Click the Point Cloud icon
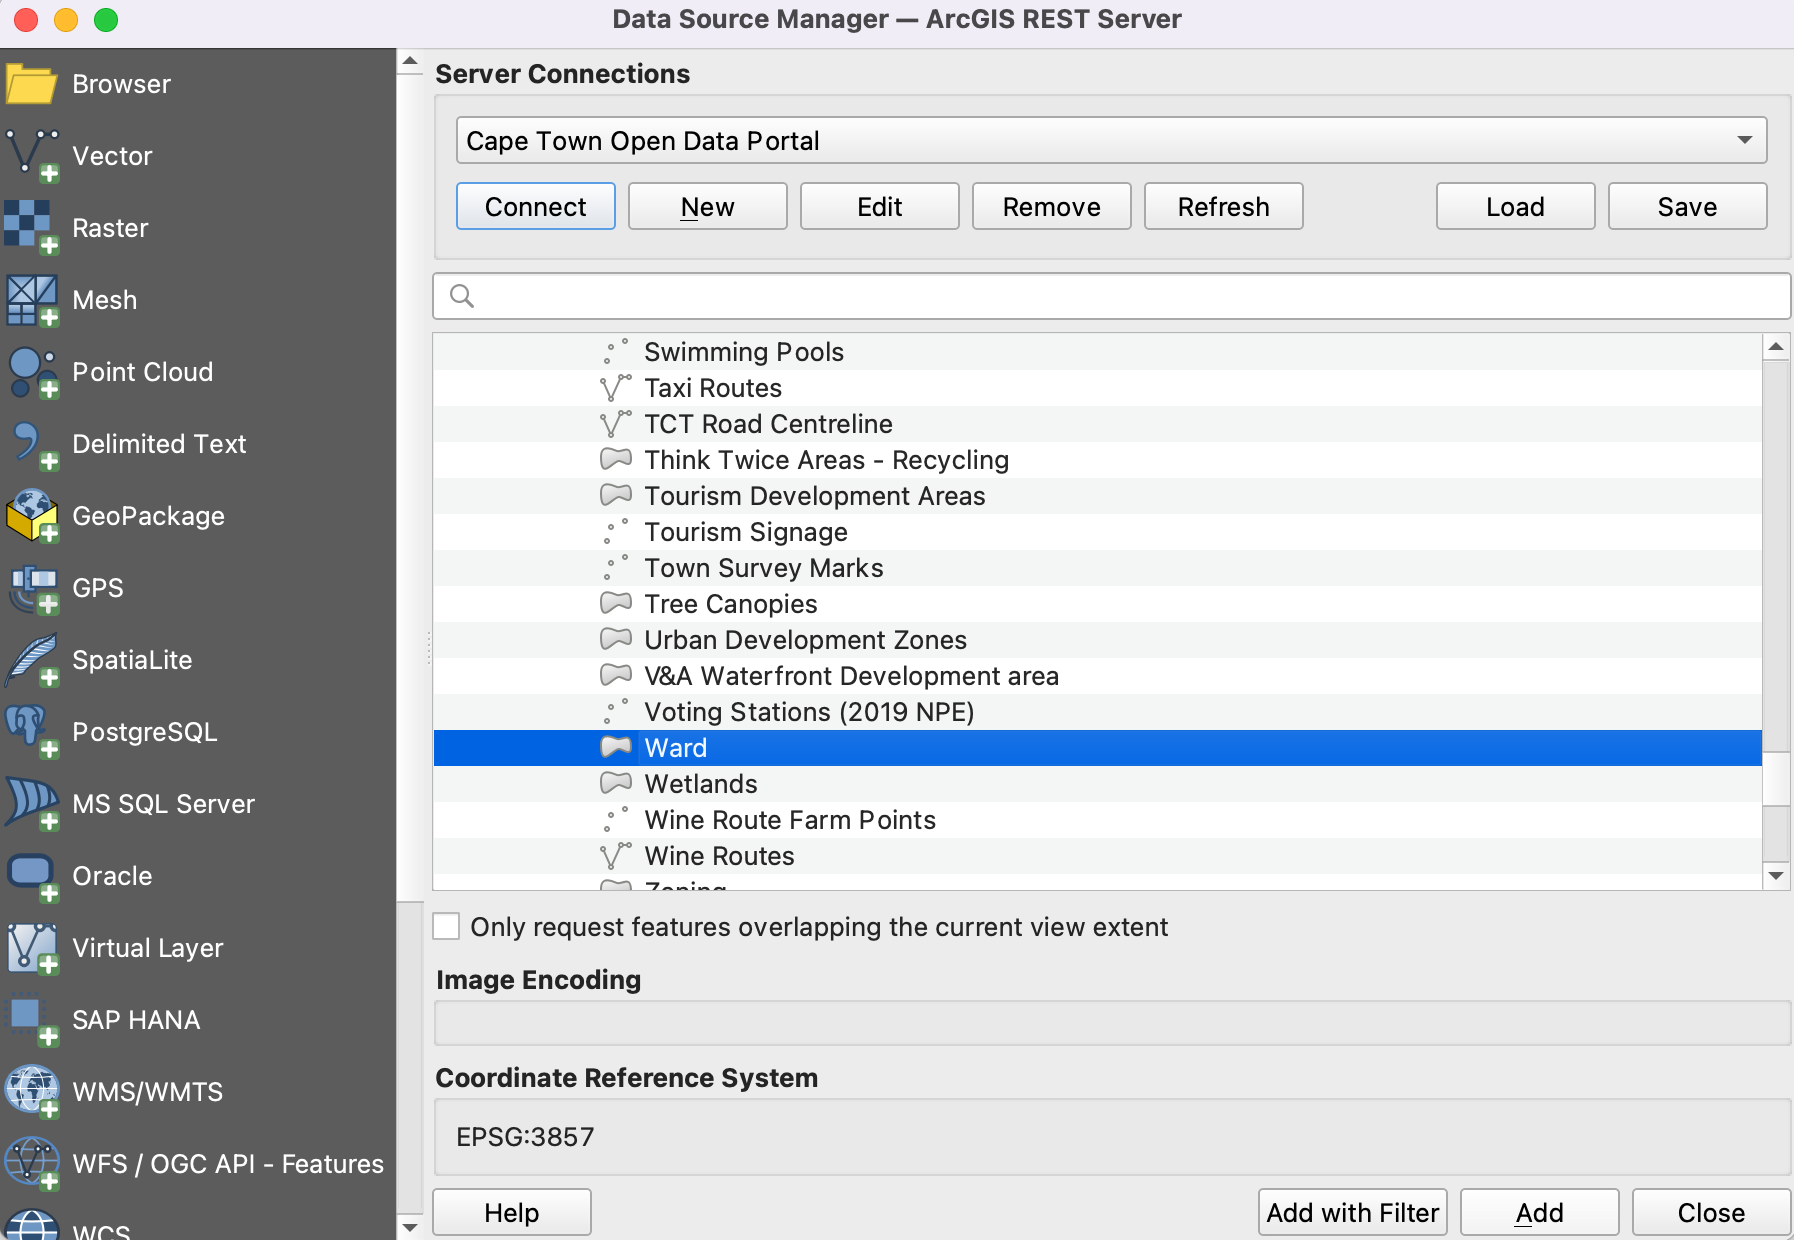Screen dimensions: 1794x1240 [32, 372]
